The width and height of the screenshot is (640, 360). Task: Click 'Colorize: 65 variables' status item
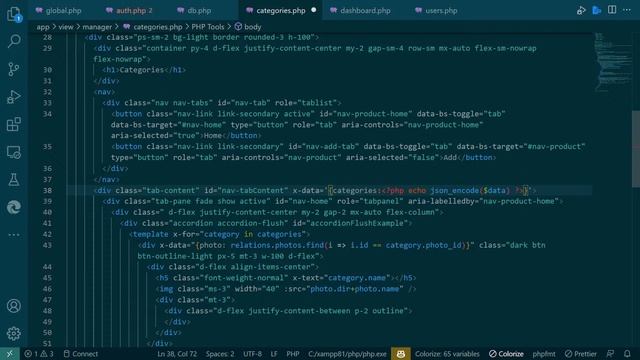tap(447, 354)
